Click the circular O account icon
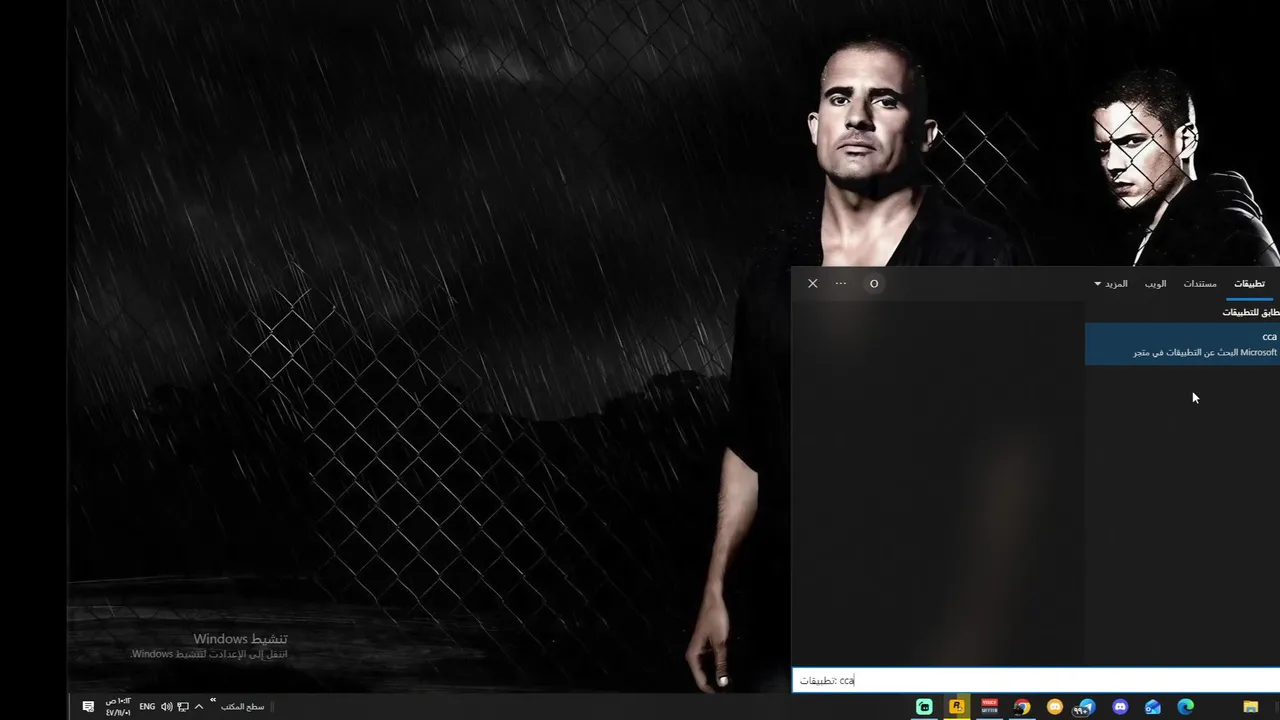Image resolution: width=1280 pixels, height=720 pixels. click(874, 284)
